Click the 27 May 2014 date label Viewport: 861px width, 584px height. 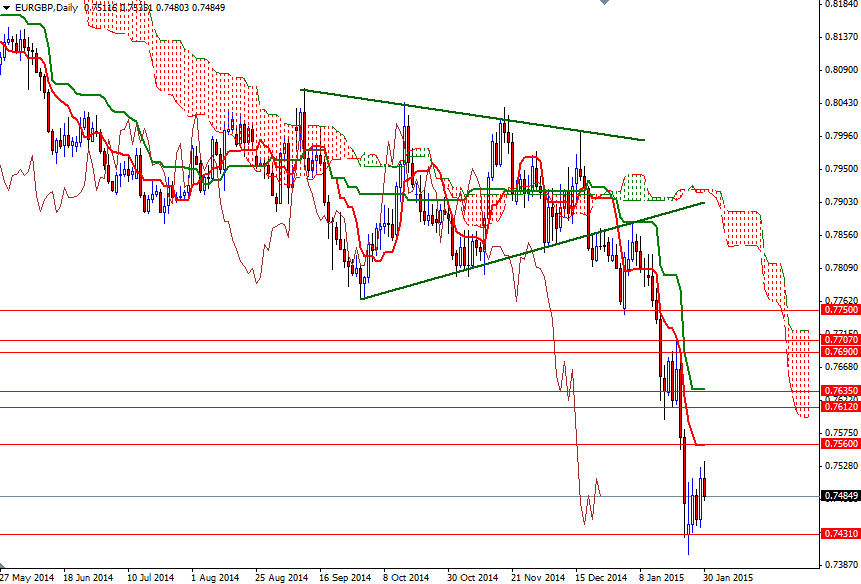[27, 577]
